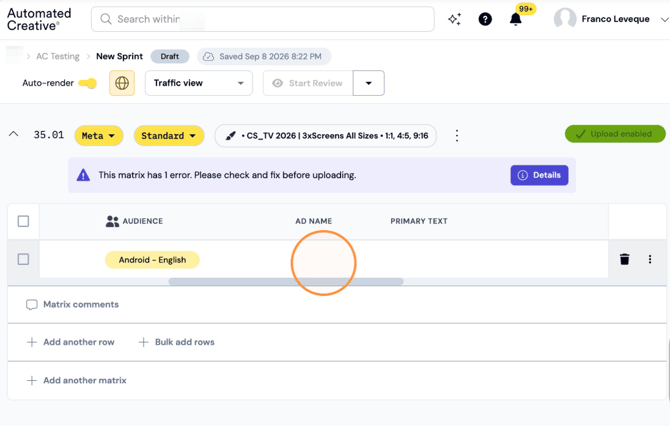670x426 pixels.
Task: Open the CS_TV 2026 template selector
Action: (326, 135)
